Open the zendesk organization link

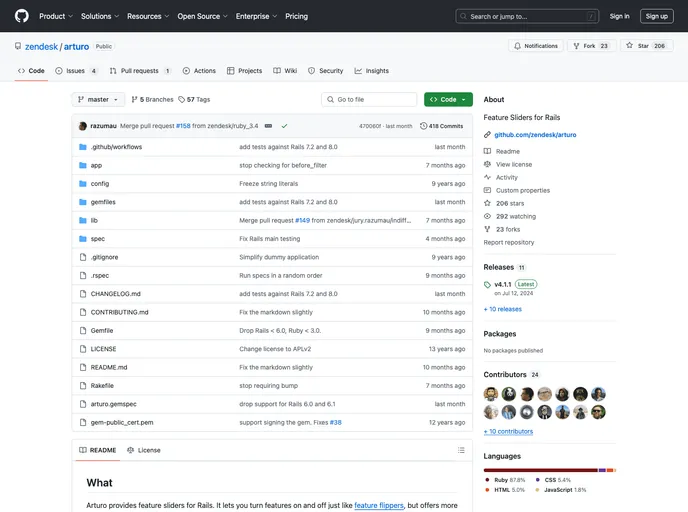41,47
